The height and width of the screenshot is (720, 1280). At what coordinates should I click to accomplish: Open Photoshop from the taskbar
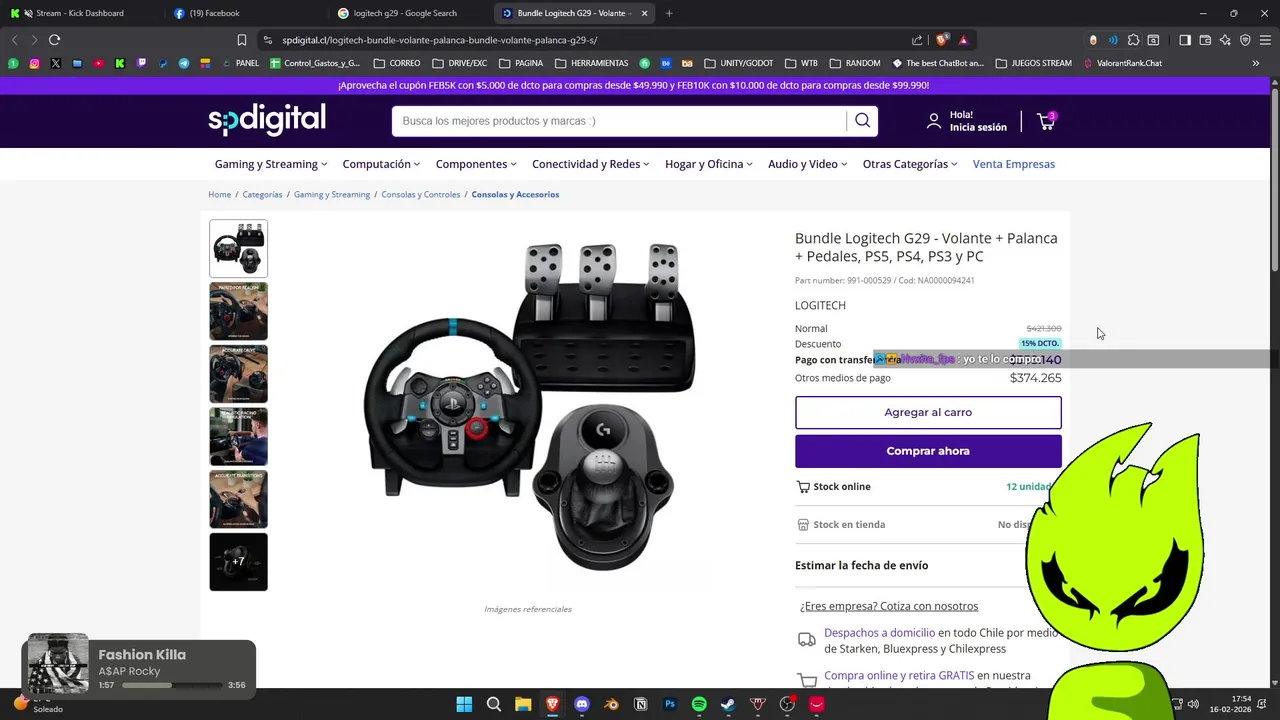670,704
